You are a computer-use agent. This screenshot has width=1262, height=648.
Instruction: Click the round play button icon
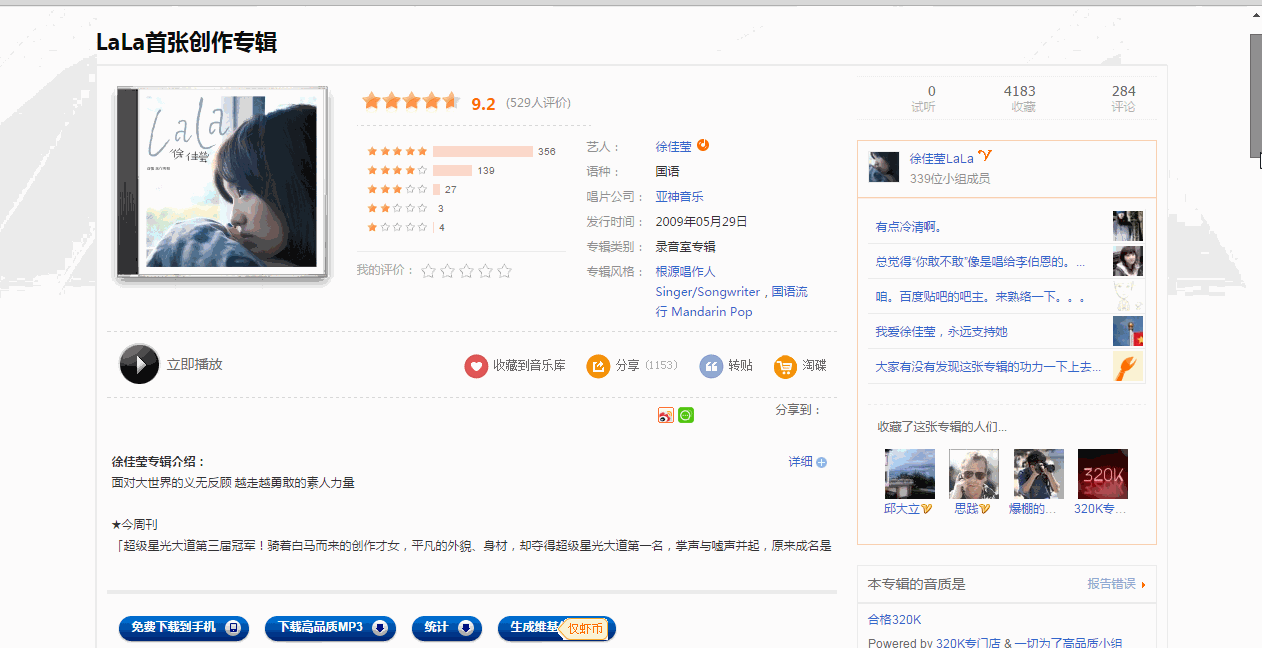point(139,364)
